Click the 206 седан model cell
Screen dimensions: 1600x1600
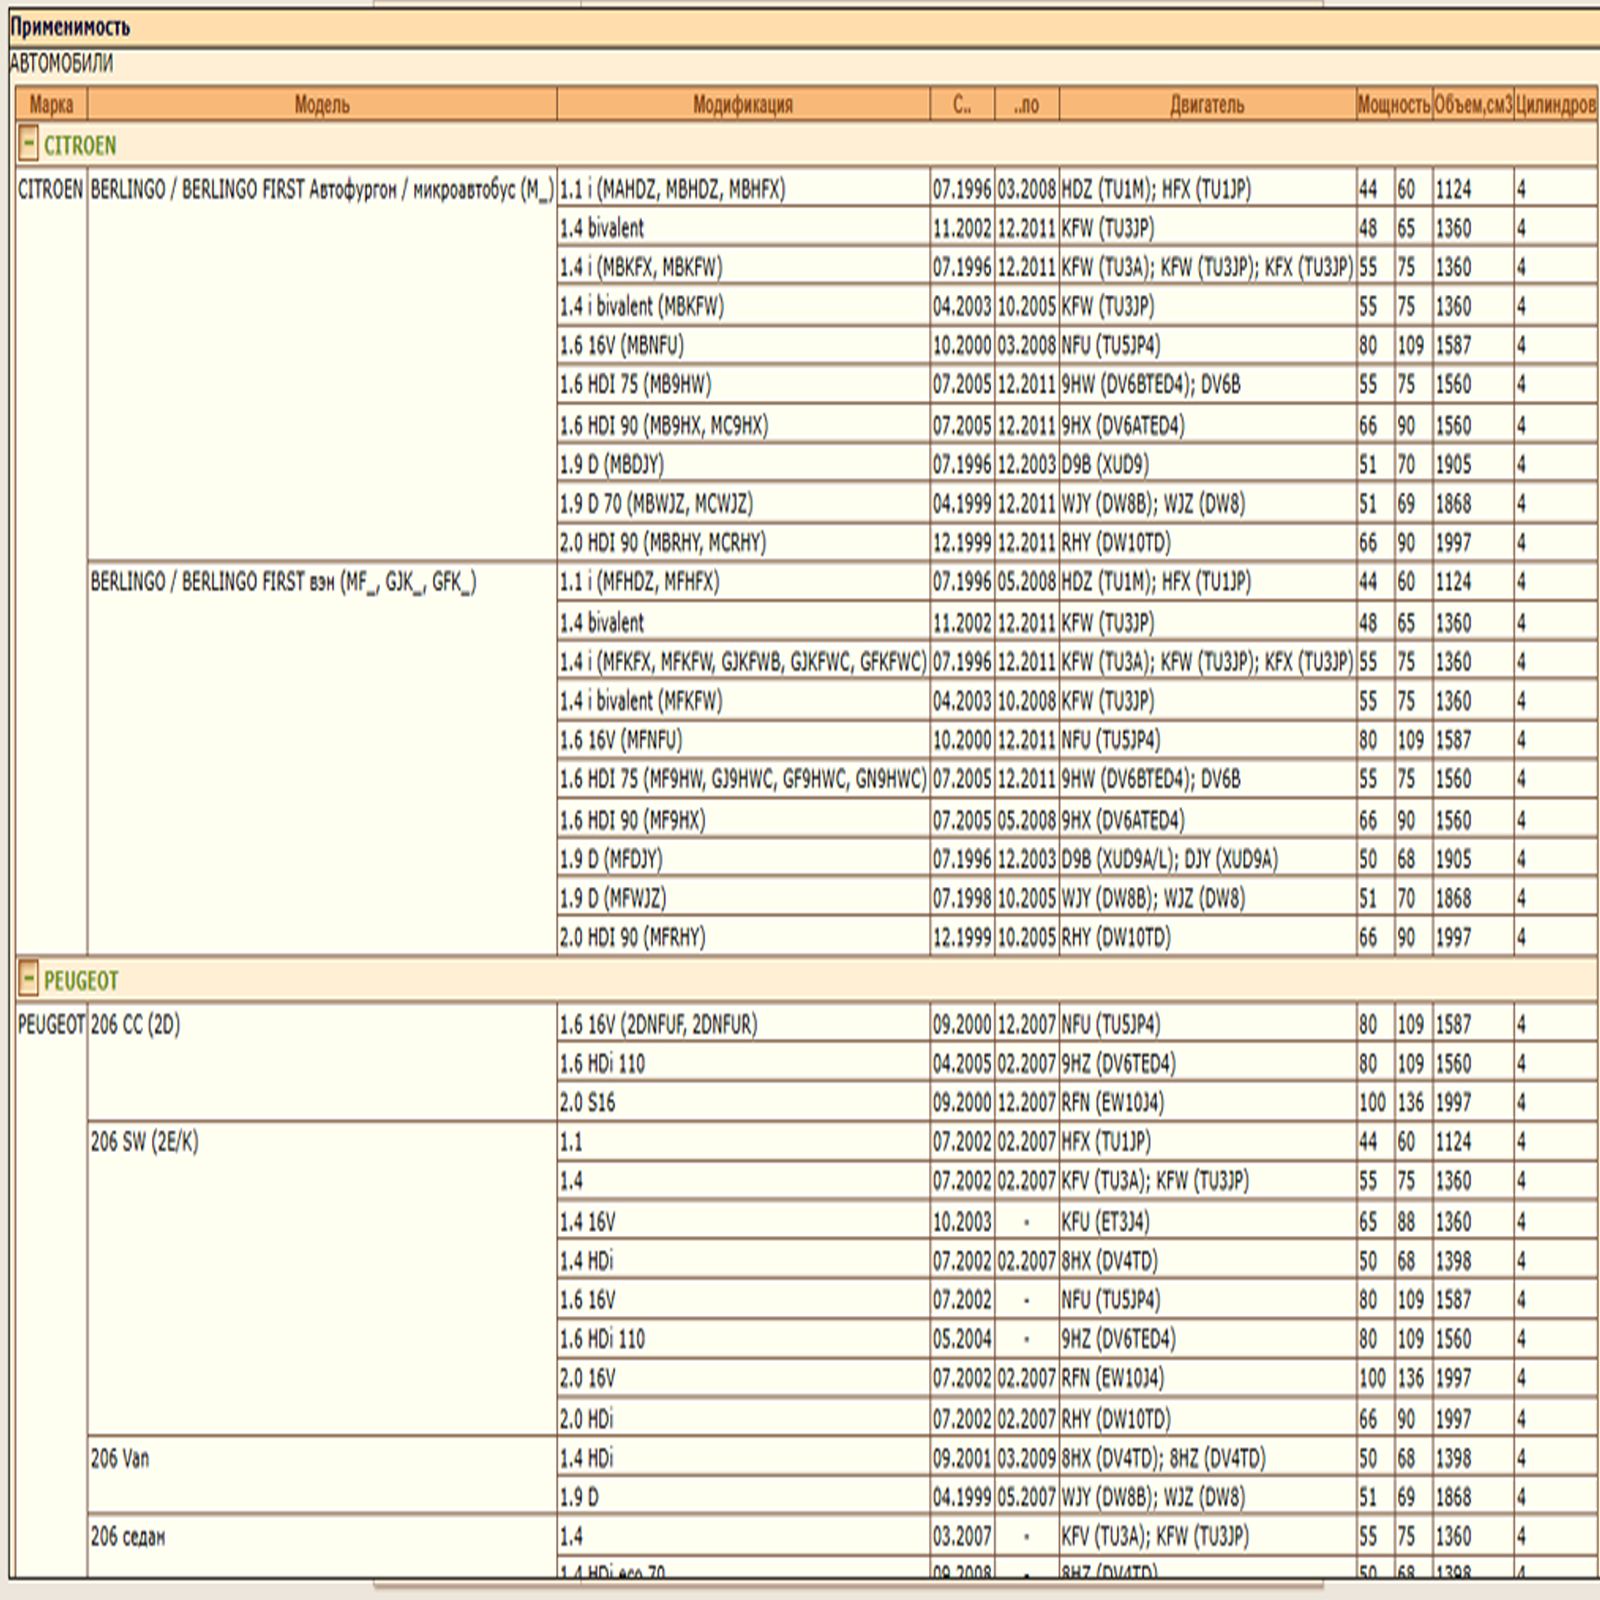(127, 1537)
